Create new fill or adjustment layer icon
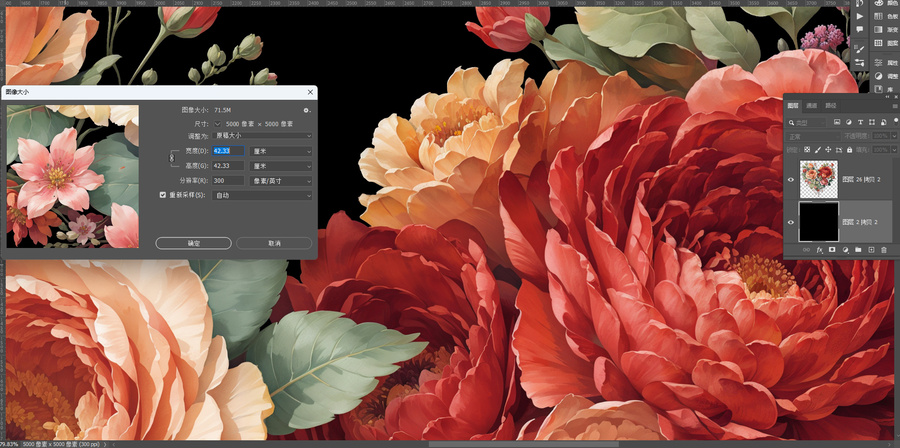This screenshot has width=900, height=448. [x=845, y=250]
